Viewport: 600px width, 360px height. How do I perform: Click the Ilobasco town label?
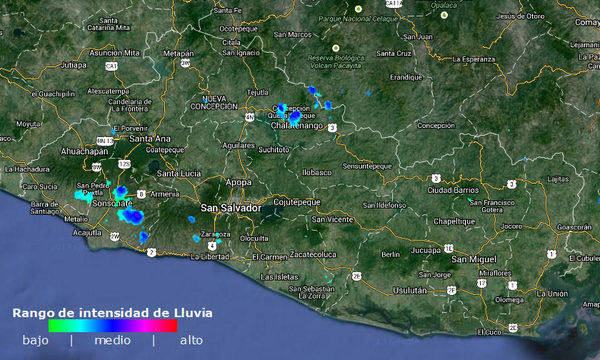(x=317, y=173)
